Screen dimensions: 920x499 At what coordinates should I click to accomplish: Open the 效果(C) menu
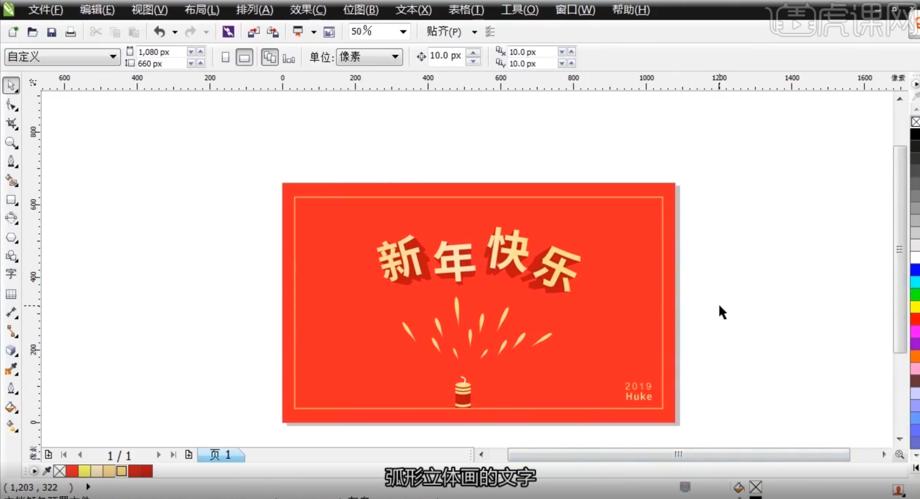[x=307, y=9]
